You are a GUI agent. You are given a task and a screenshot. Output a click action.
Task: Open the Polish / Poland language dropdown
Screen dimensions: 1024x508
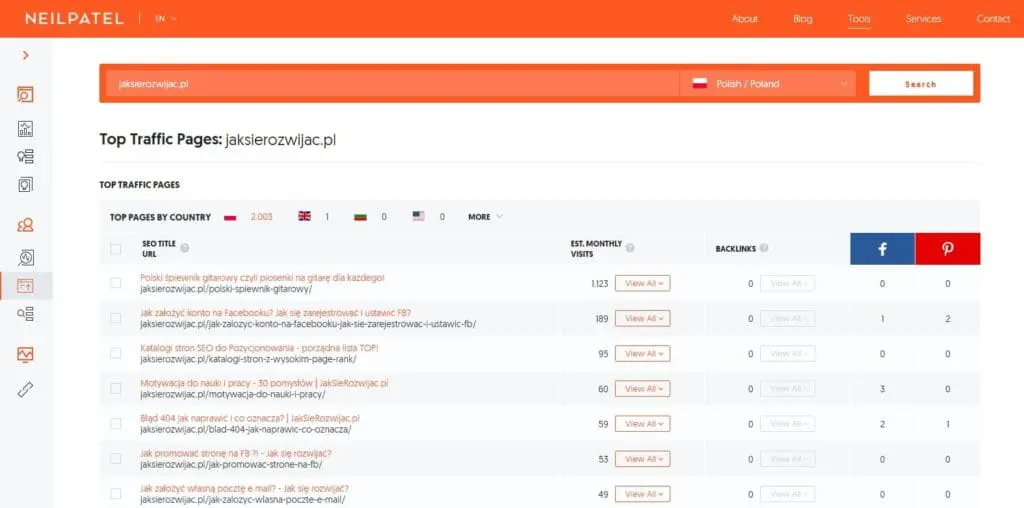pos(767,84)
